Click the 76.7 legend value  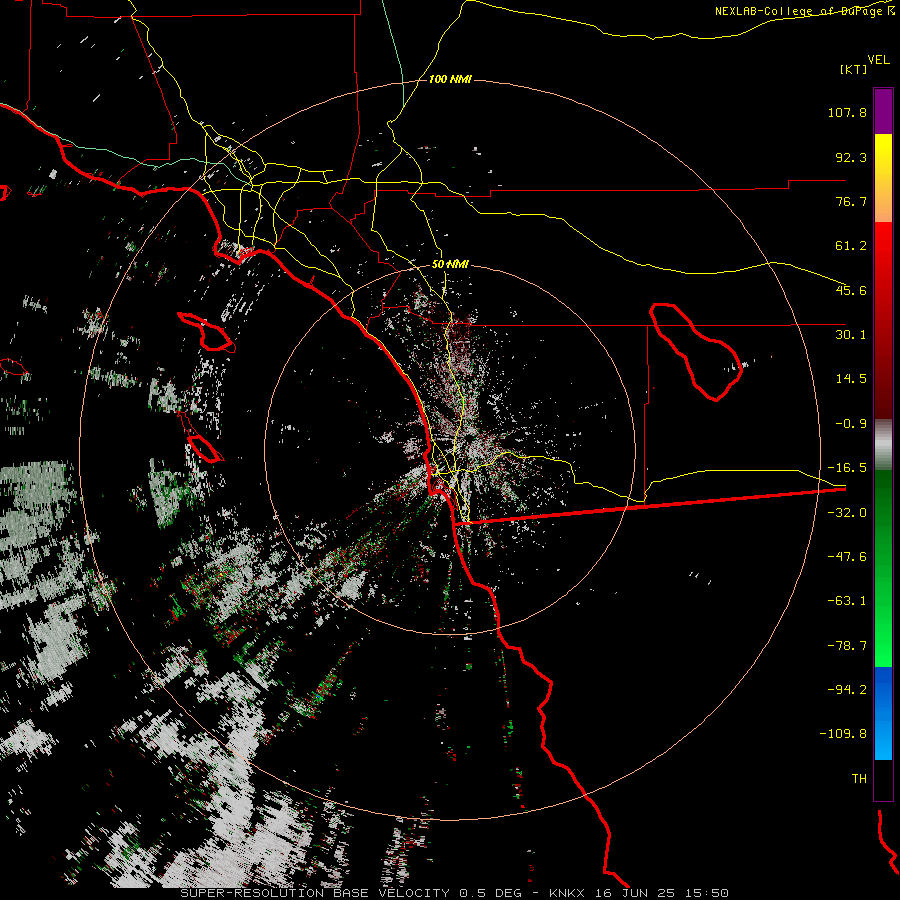(851, 201)
